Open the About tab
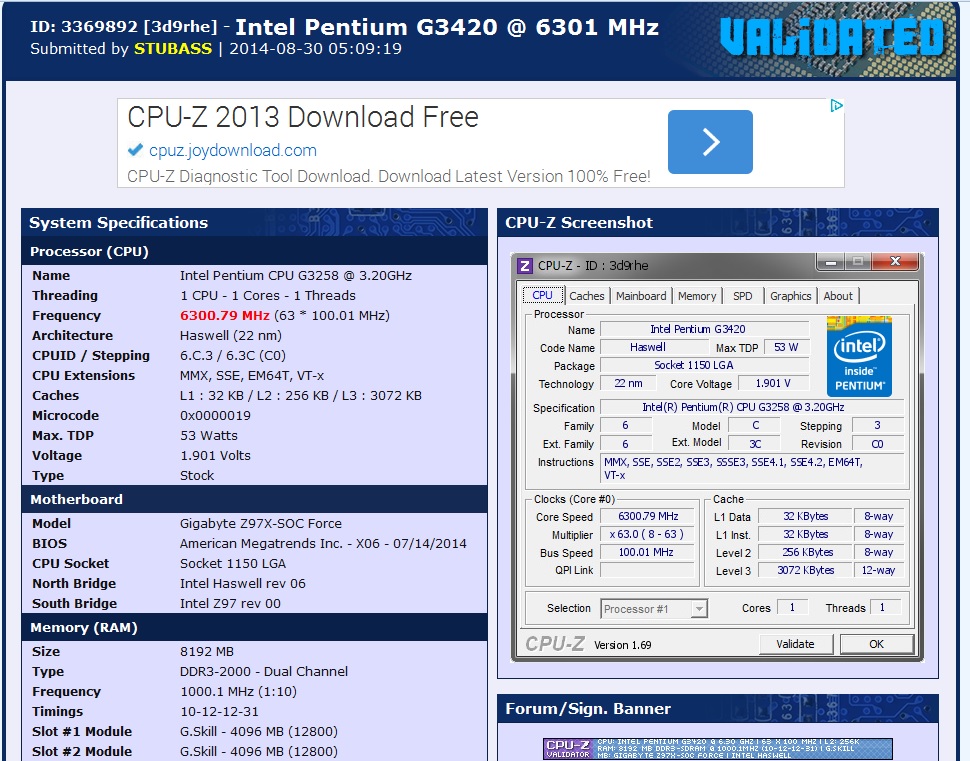 (x=838, y=296)
